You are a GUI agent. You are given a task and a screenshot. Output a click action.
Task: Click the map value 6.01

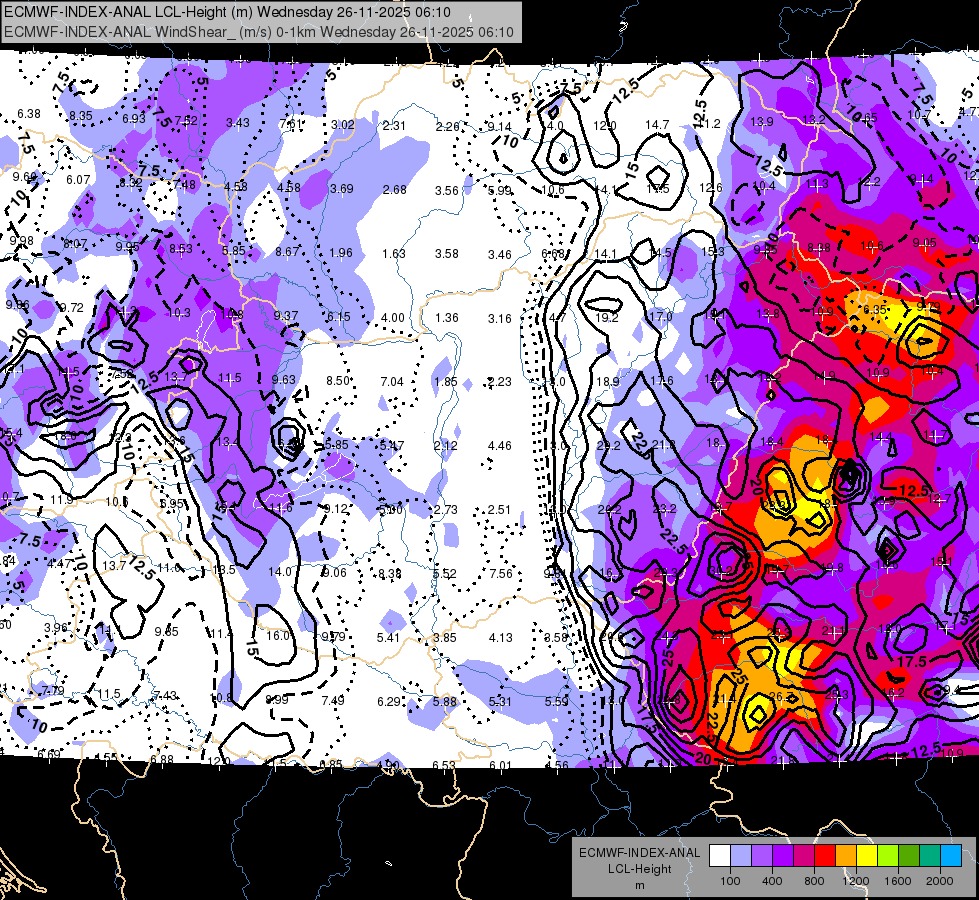pos(501,766)
